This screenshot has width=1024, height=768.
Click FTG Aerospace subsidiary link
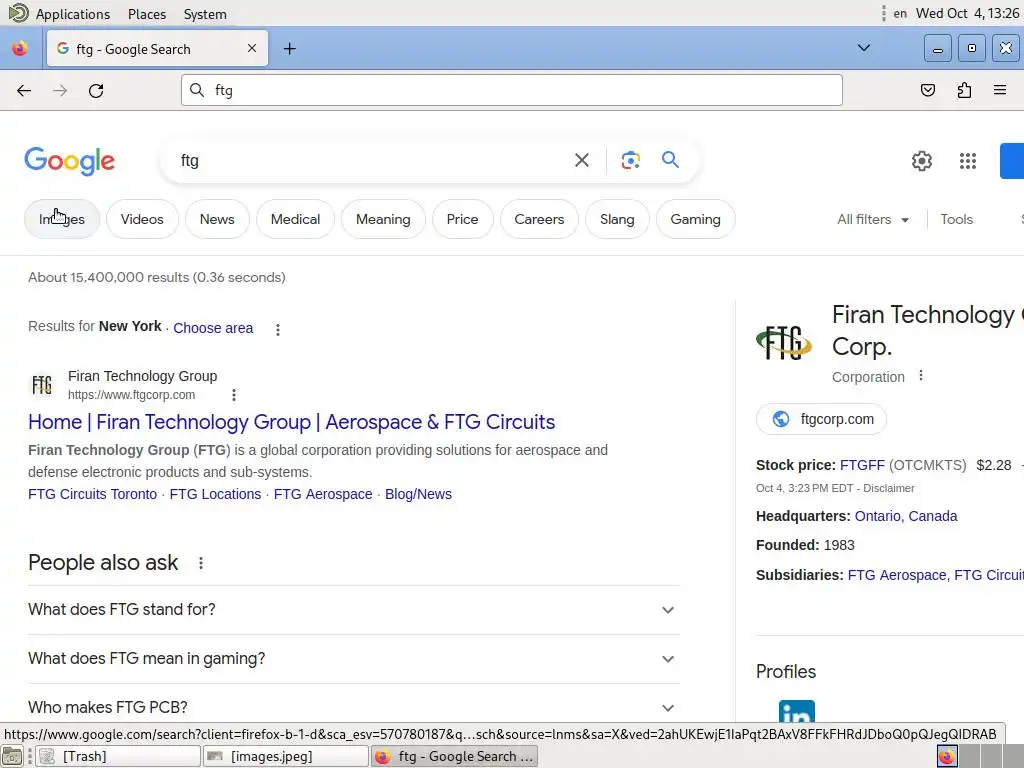coord(896,575)
